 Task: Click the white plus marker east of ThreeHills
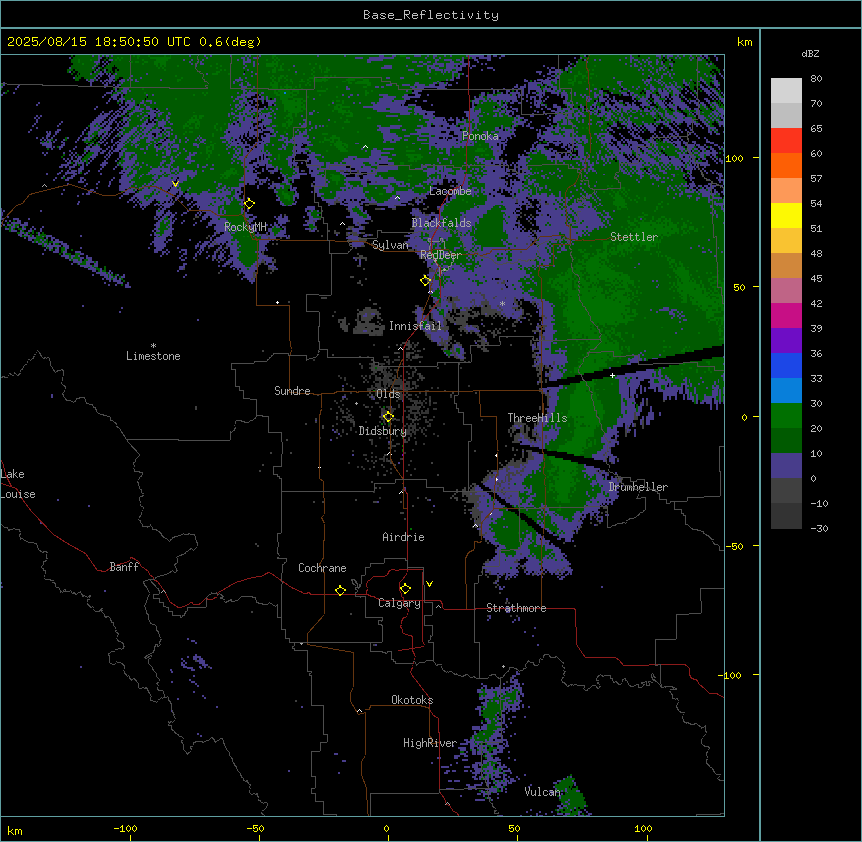(612, 375)
